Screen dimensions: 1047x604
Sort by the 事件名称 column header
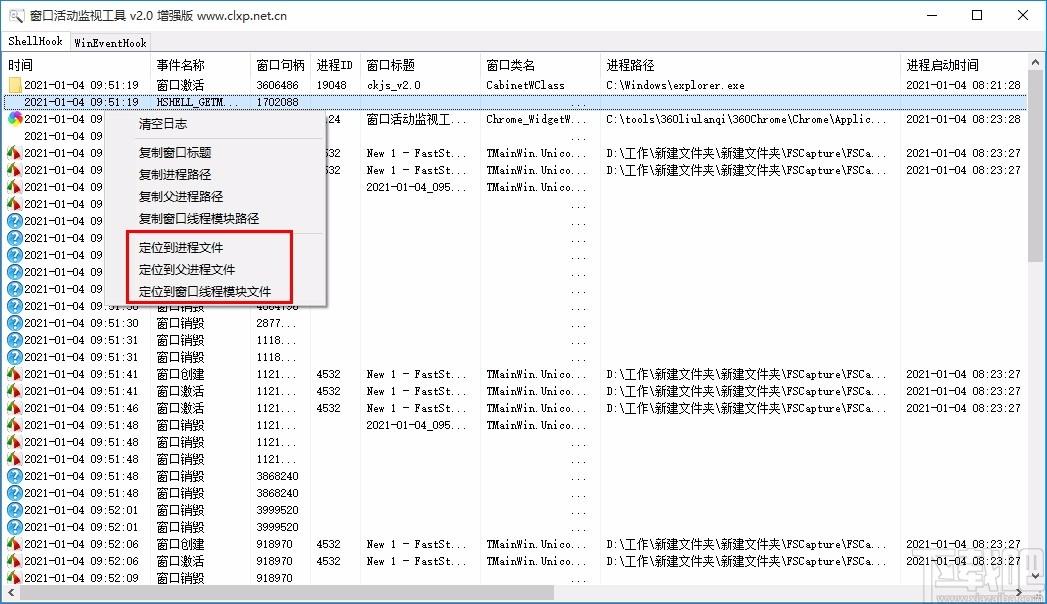pos(200,65)
